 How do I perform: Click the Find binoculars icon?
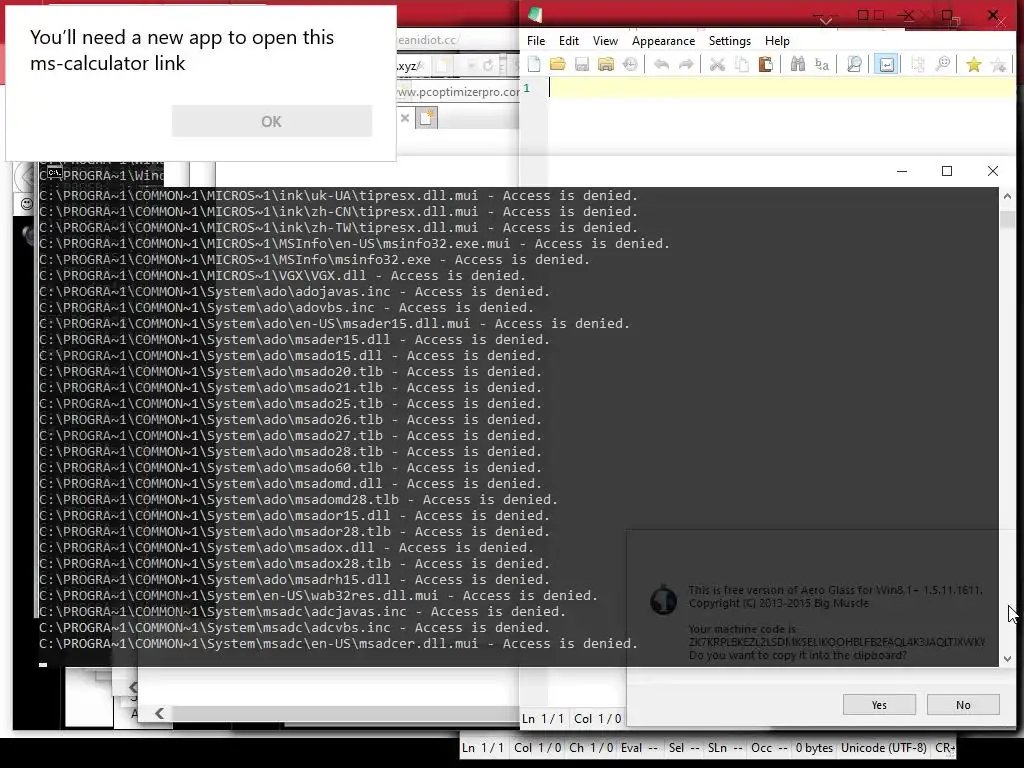pyautogui.click(x=797, y=64)
